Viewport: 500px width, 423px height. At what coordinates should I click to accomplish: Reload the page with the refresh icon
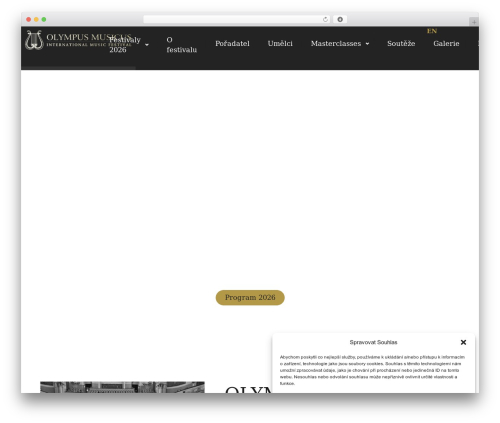[x=325, y=20]
